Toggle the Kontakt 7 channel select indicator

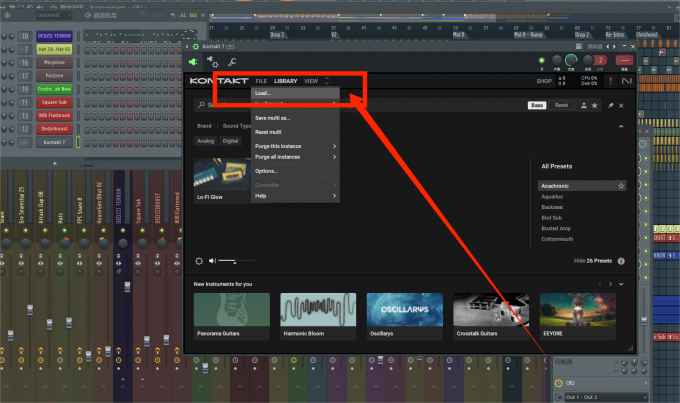(78, 142)
